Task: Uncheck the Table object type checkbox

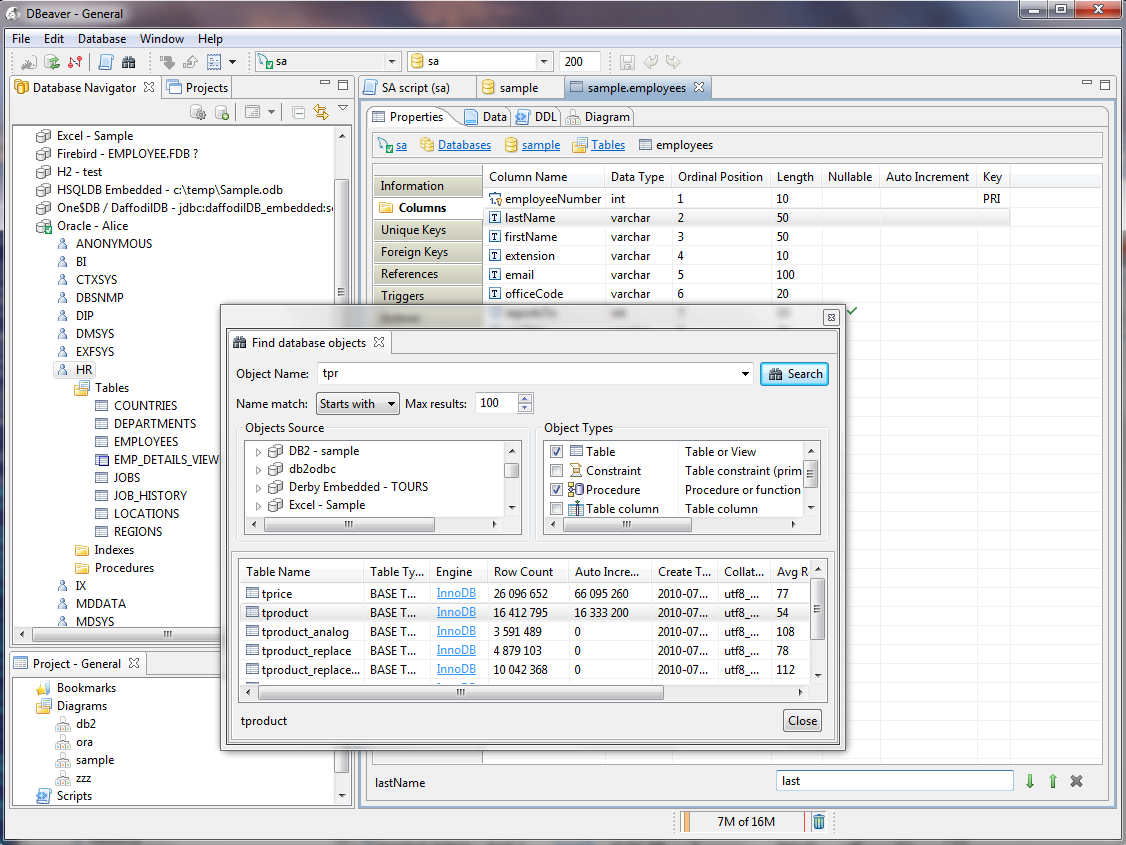Action: coord(557,452)
